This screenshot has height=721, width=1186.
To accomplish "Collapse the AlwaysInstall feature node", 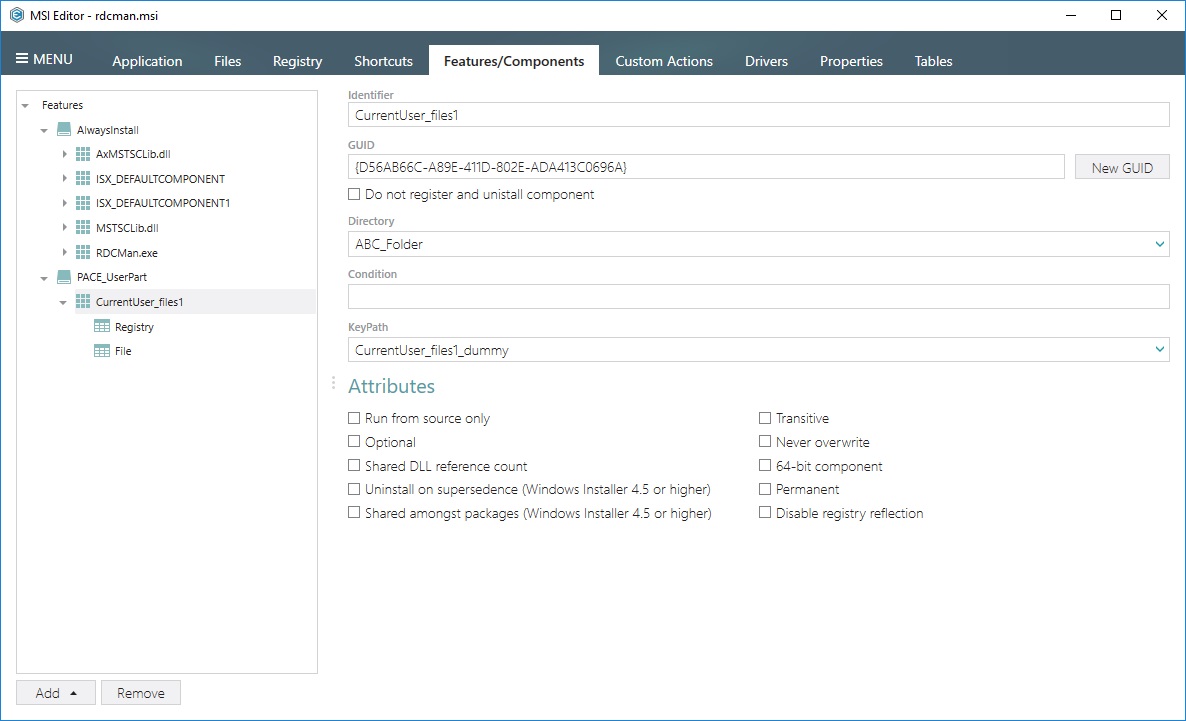I will point(44,131).
